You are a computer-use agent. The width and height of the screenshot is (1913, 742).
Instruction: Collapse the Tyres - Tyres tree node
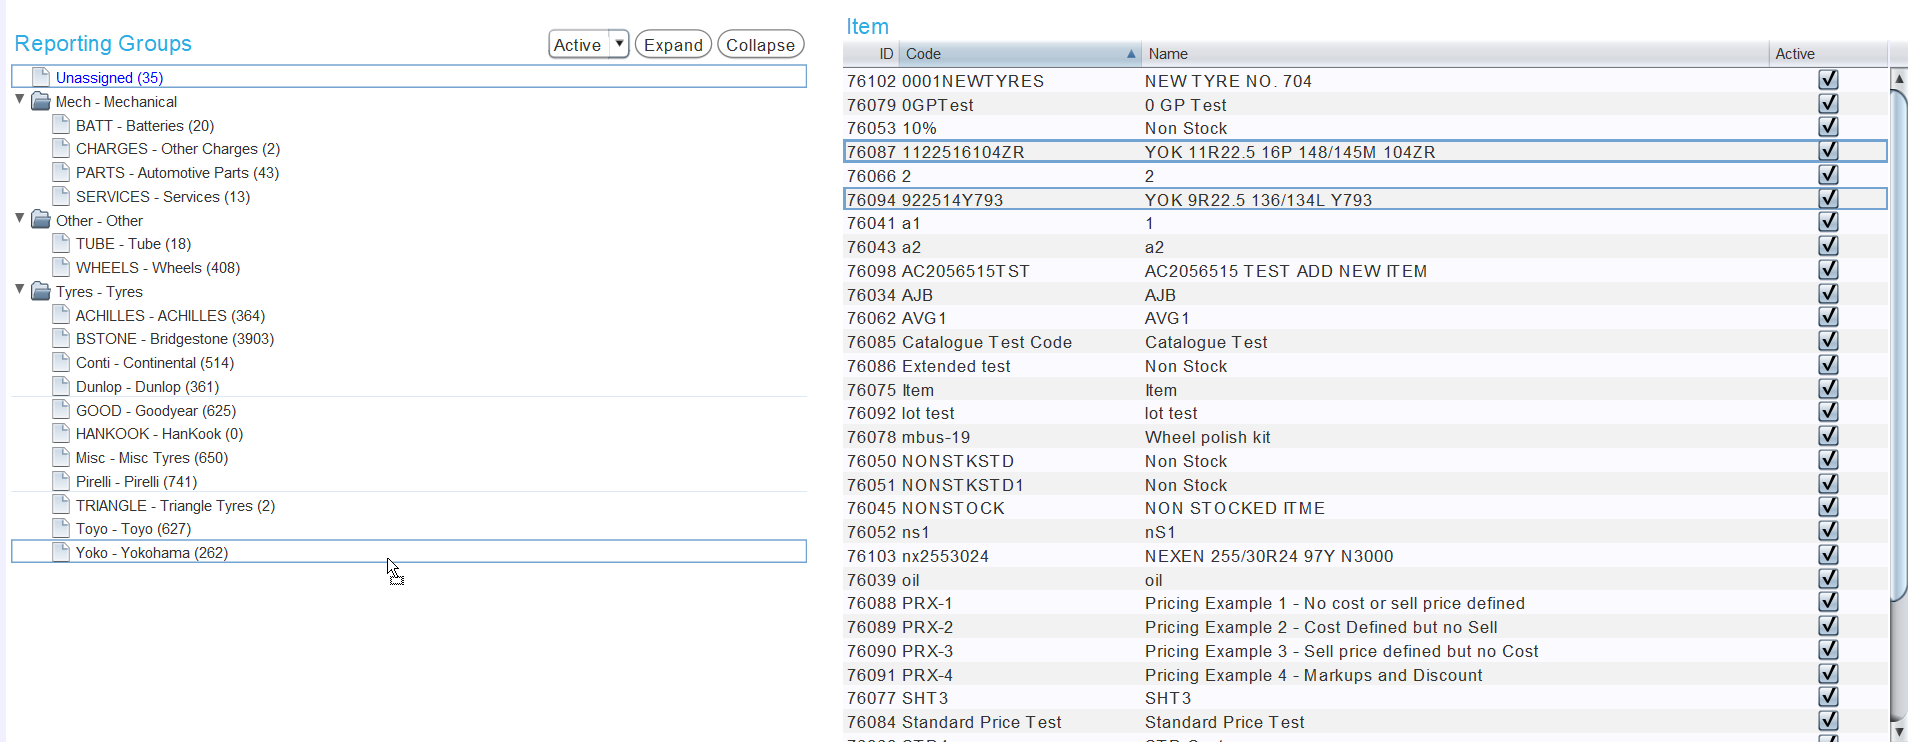click(x=20, y=290)
